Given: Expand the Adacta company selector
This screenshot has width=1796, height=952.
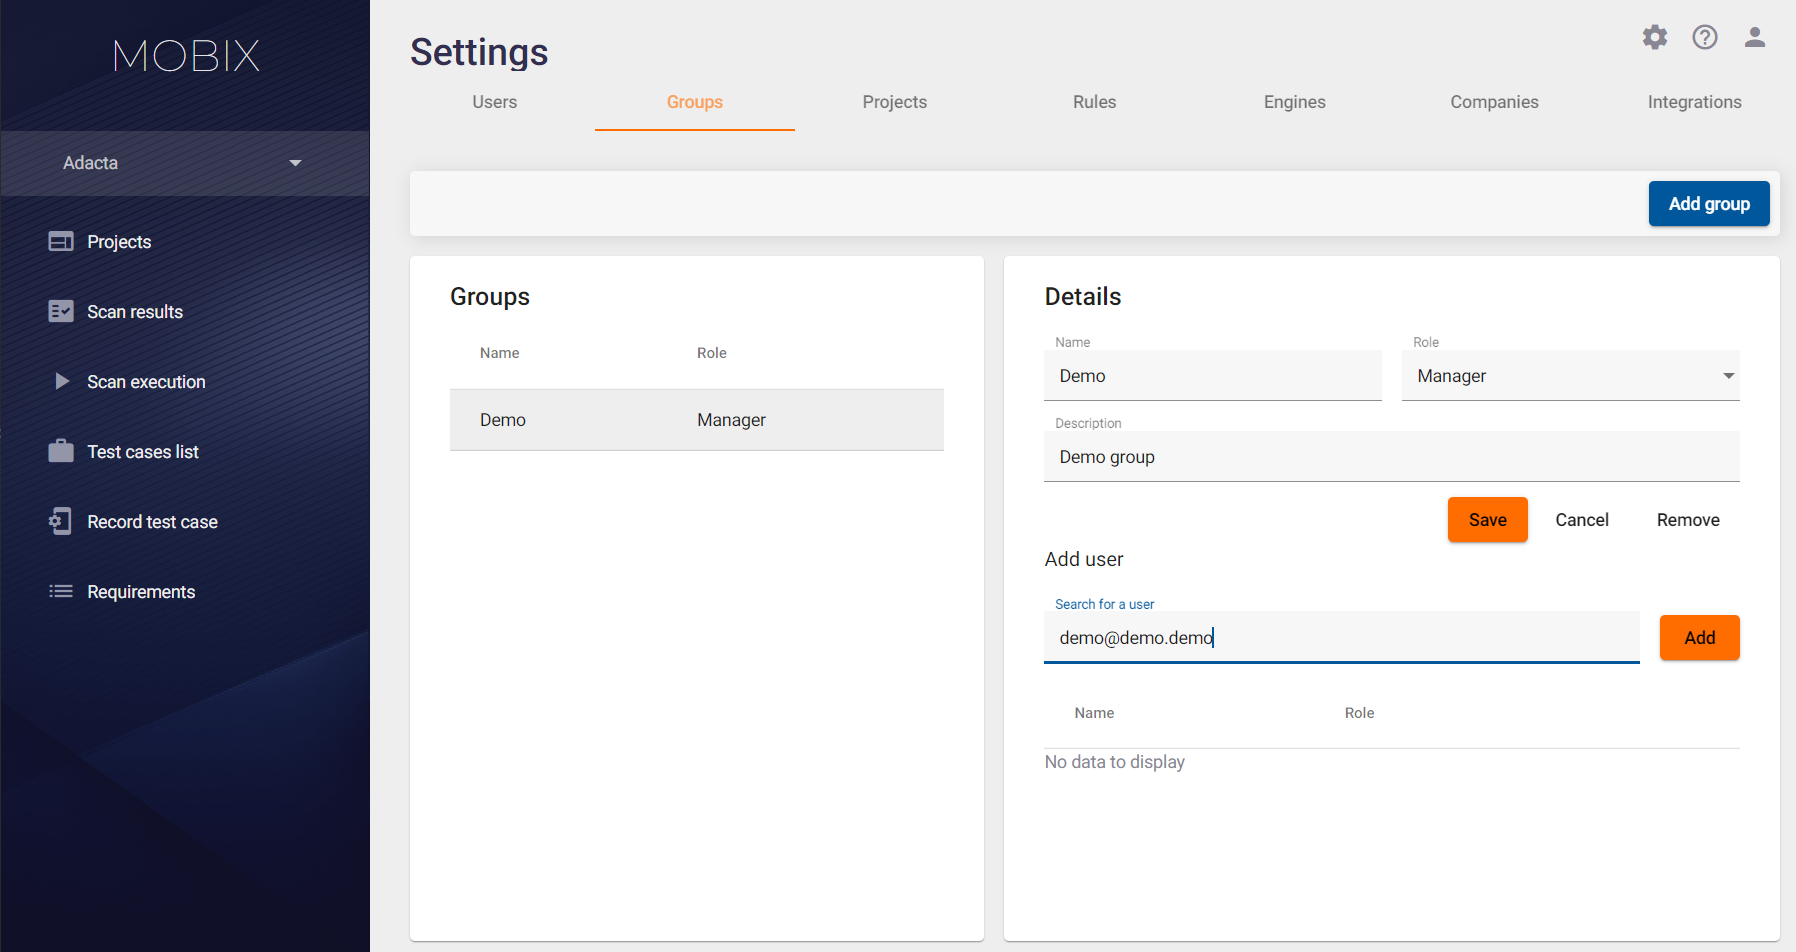Looking at the screenshot, I should (x=185, y=163).
